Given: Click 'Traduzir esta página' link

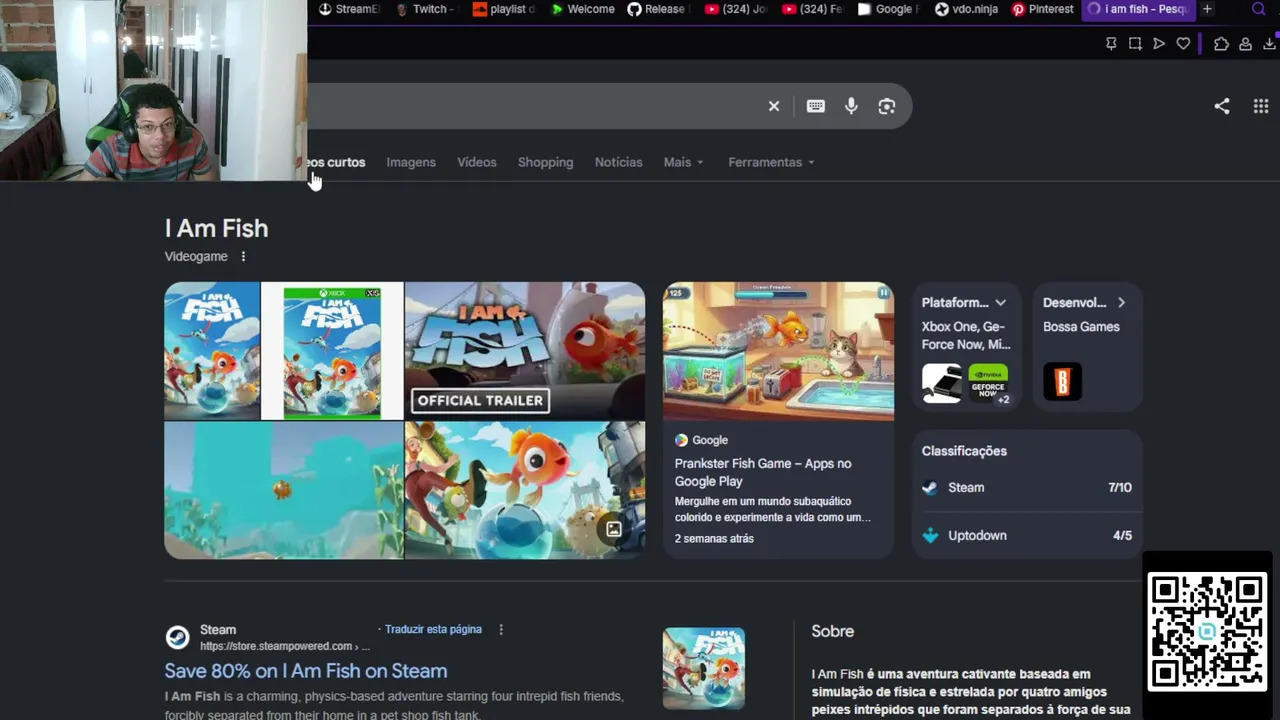Looking at the screenshot, I should [x=433, y=630].
